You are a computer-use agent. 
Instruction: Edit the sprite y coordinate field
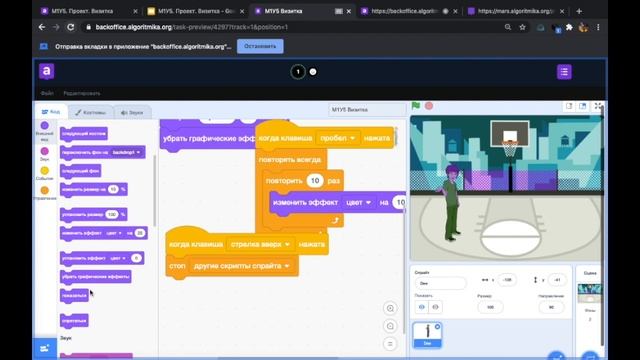click(x=557, y=280)
